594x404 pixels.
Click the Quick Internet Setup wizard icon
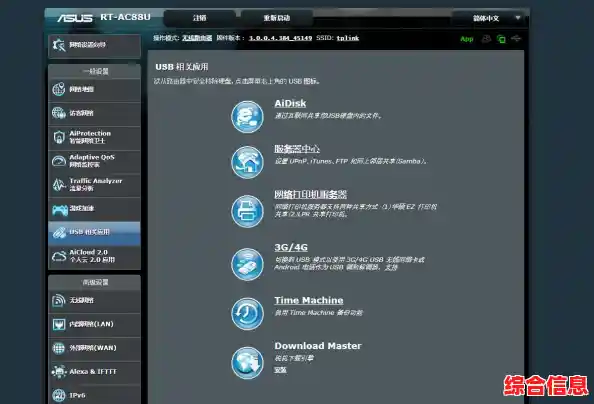click(x=59, y=45)
